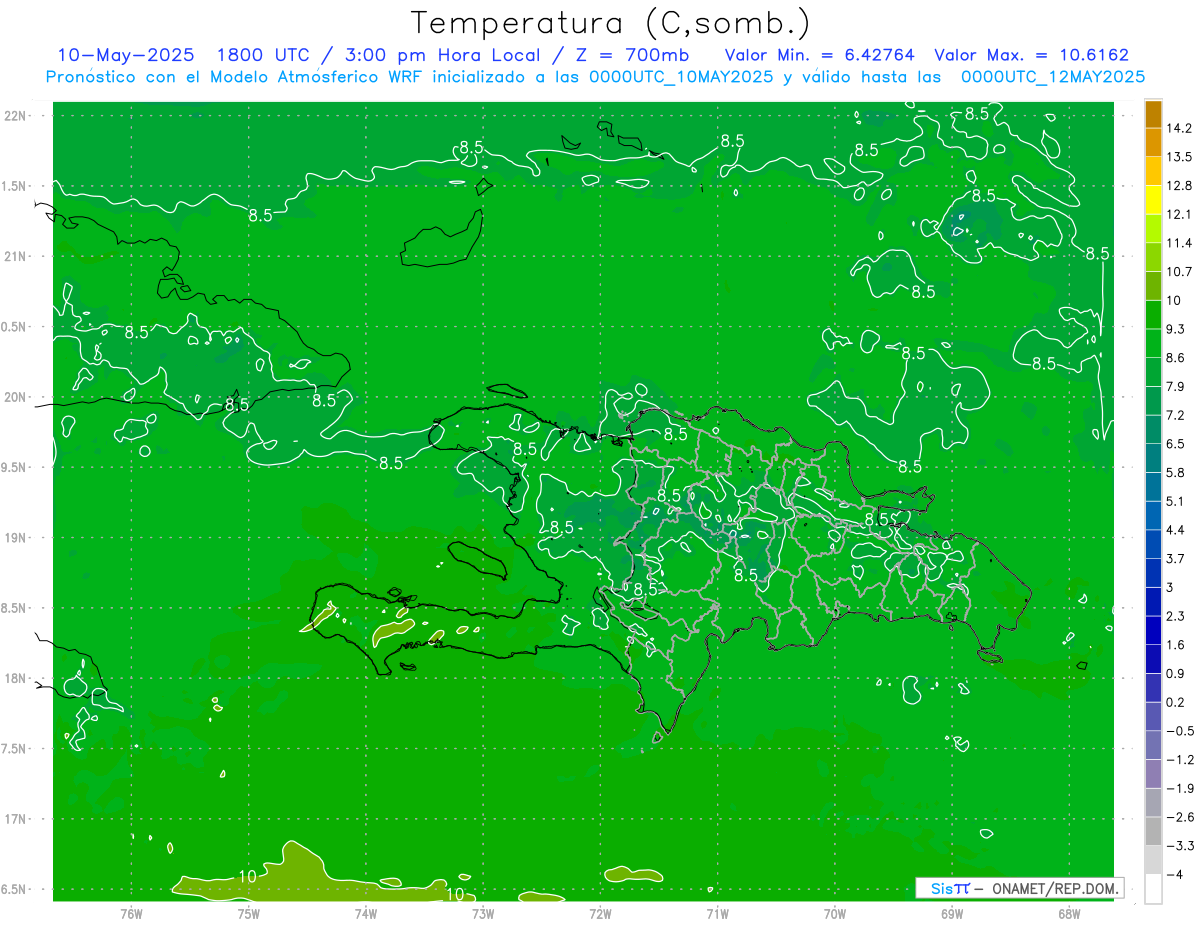1200x927 pixels.
Task: Click colorbar value "11.4"
Action: 1179,243
